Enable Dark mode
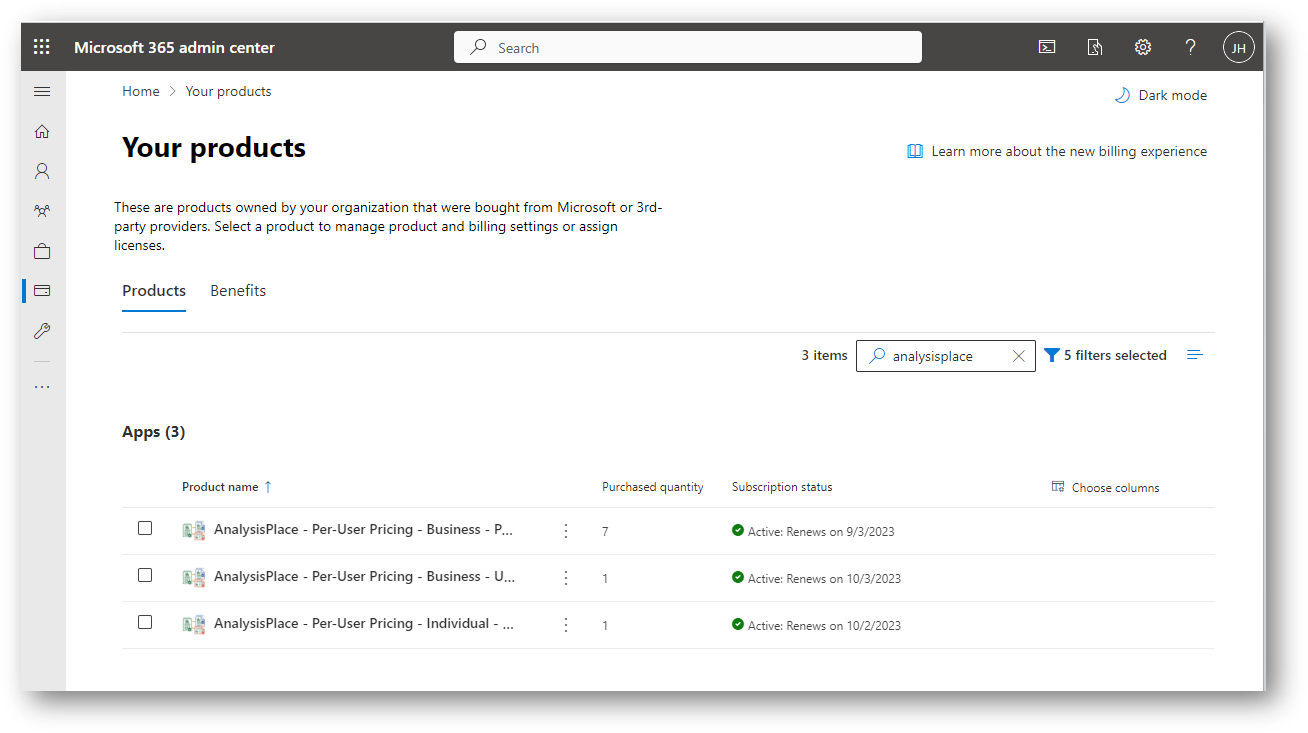This screenshot has width=1308, height=733. point(1161,96)
